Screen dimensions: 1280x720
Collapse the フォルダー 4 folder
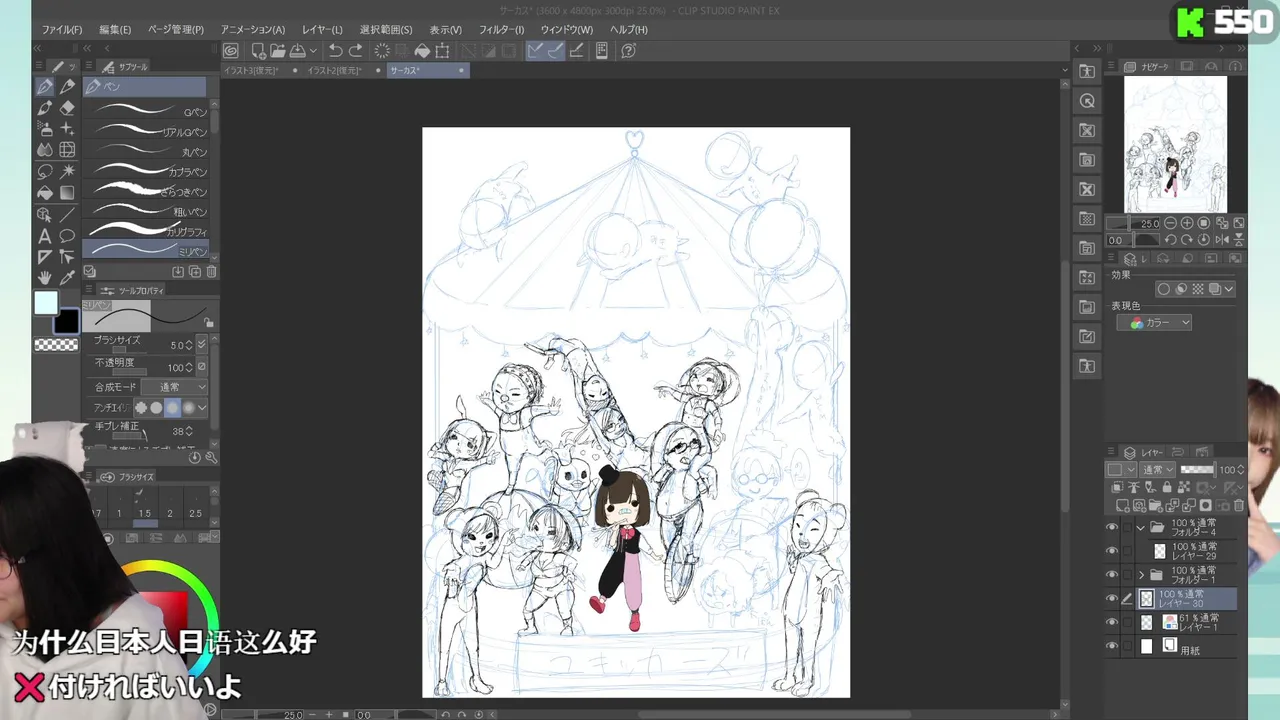point(1141,527)
